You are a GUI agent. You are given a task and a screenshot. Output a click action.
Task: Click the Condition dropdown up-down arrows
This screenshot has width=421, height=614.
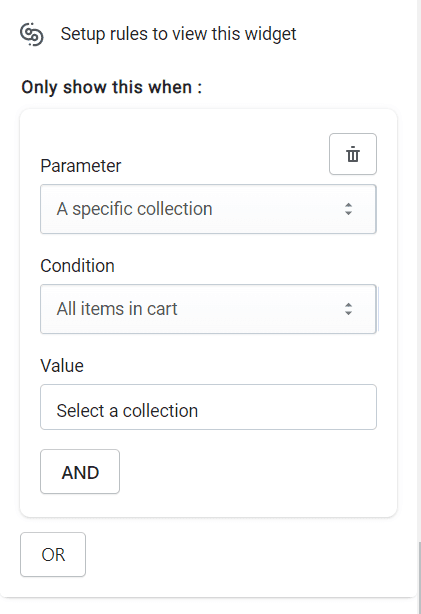pyautogui.click(x=348, y=309)
